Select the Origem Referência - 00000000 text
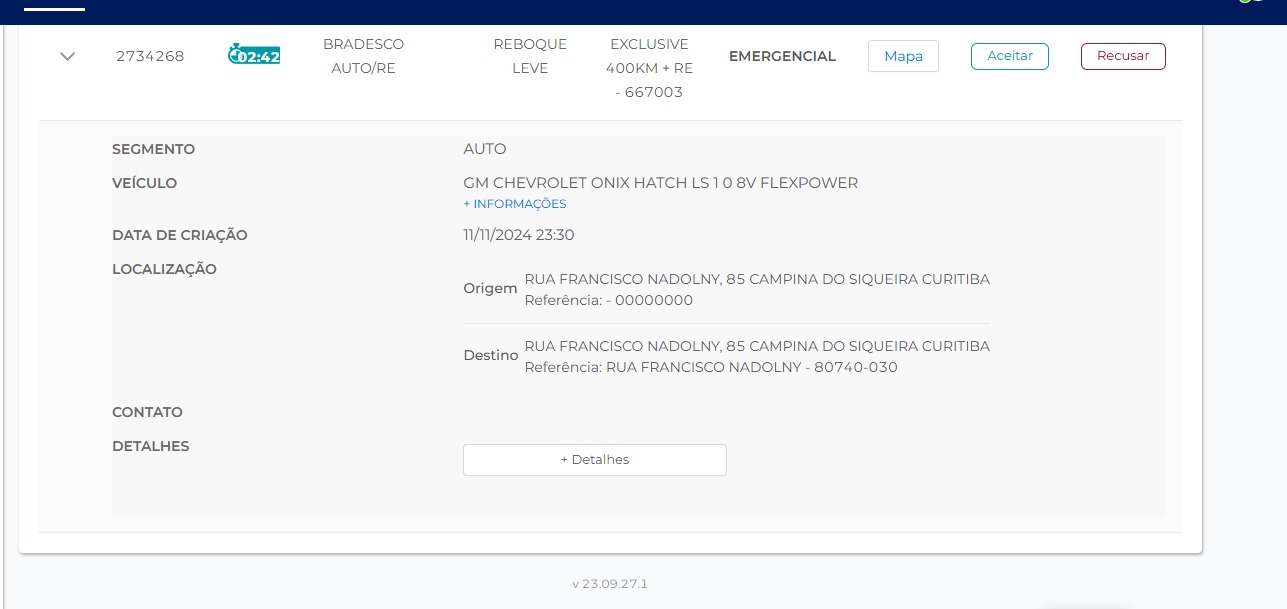Image resolution: width=1287 pixels, height=609 pixels. (x=609, y=300)
